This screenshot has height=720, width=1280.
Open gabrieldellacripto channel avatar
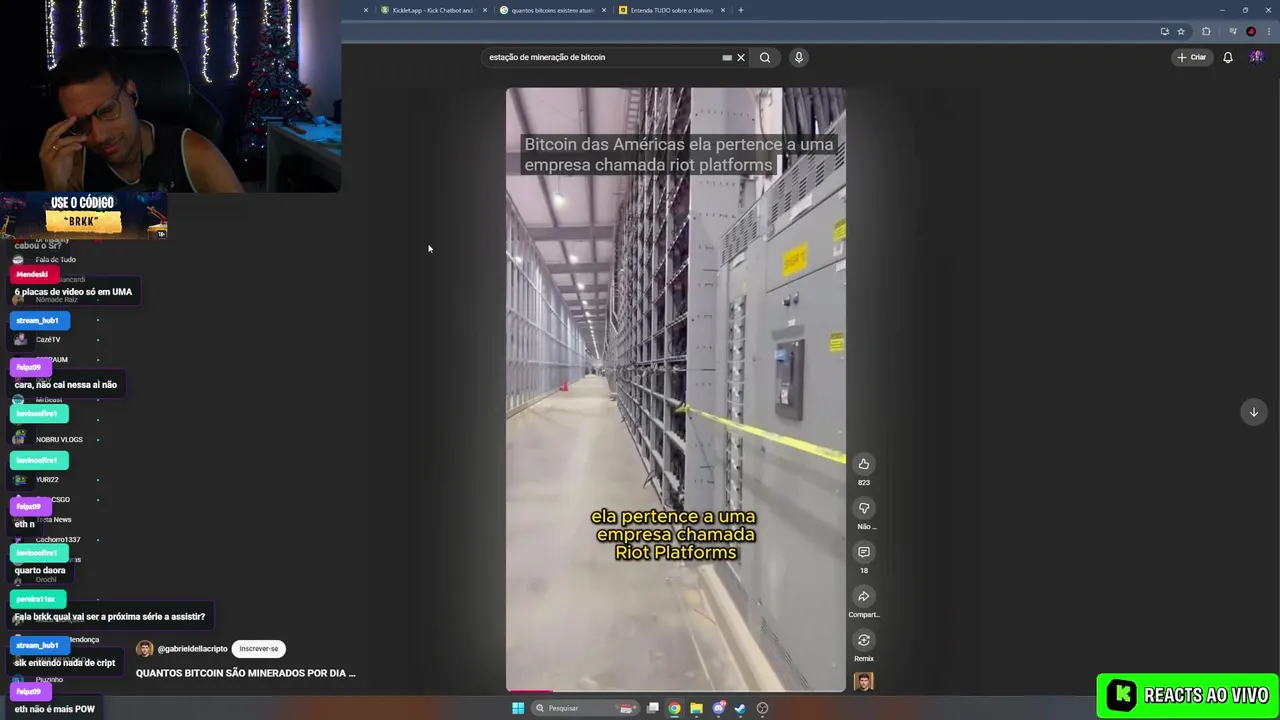point(145,649)
